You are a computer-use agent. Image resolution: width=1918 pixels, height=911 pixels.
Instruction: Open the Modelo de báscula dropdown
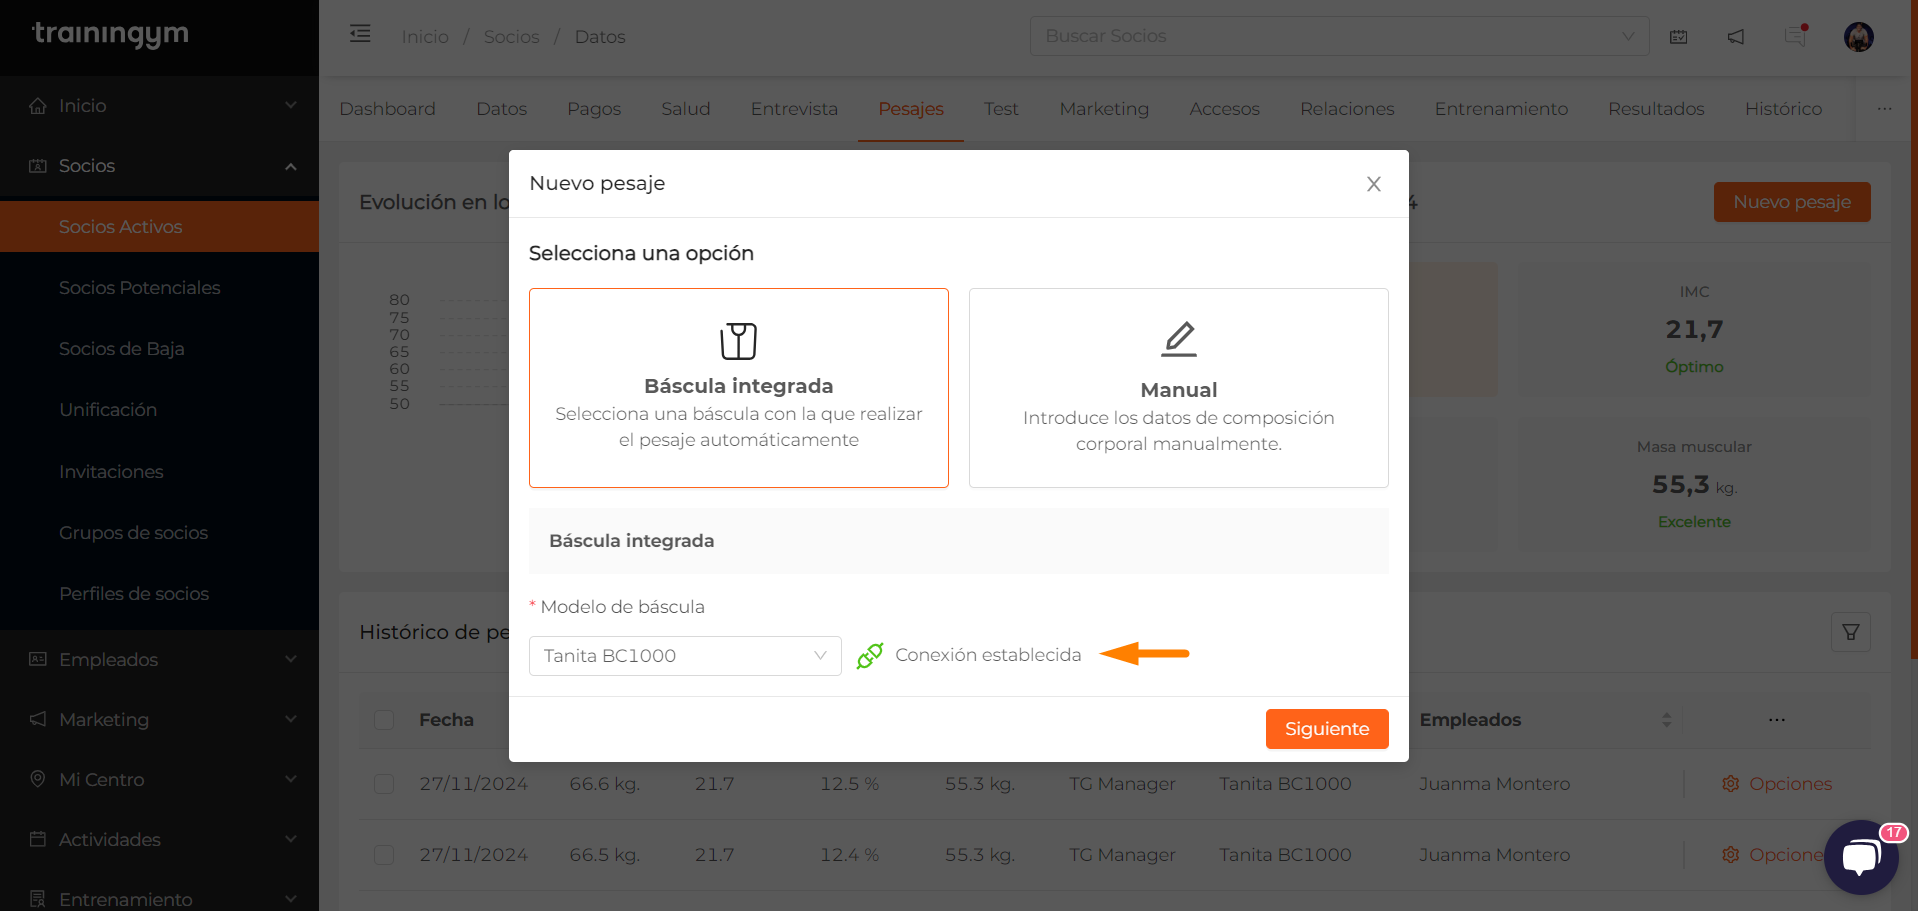685,656
